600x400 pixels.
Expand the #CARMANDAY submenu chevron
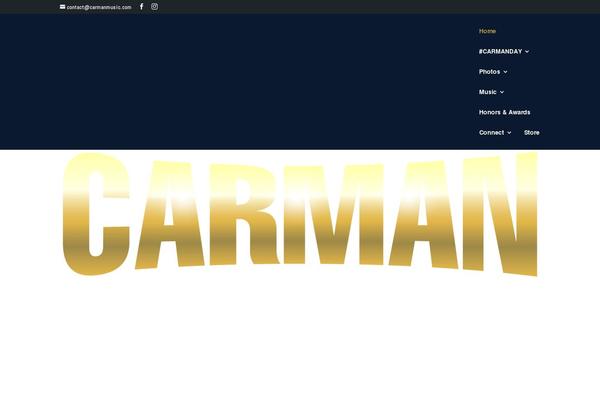pyautogui.click(x=527, y=52)
